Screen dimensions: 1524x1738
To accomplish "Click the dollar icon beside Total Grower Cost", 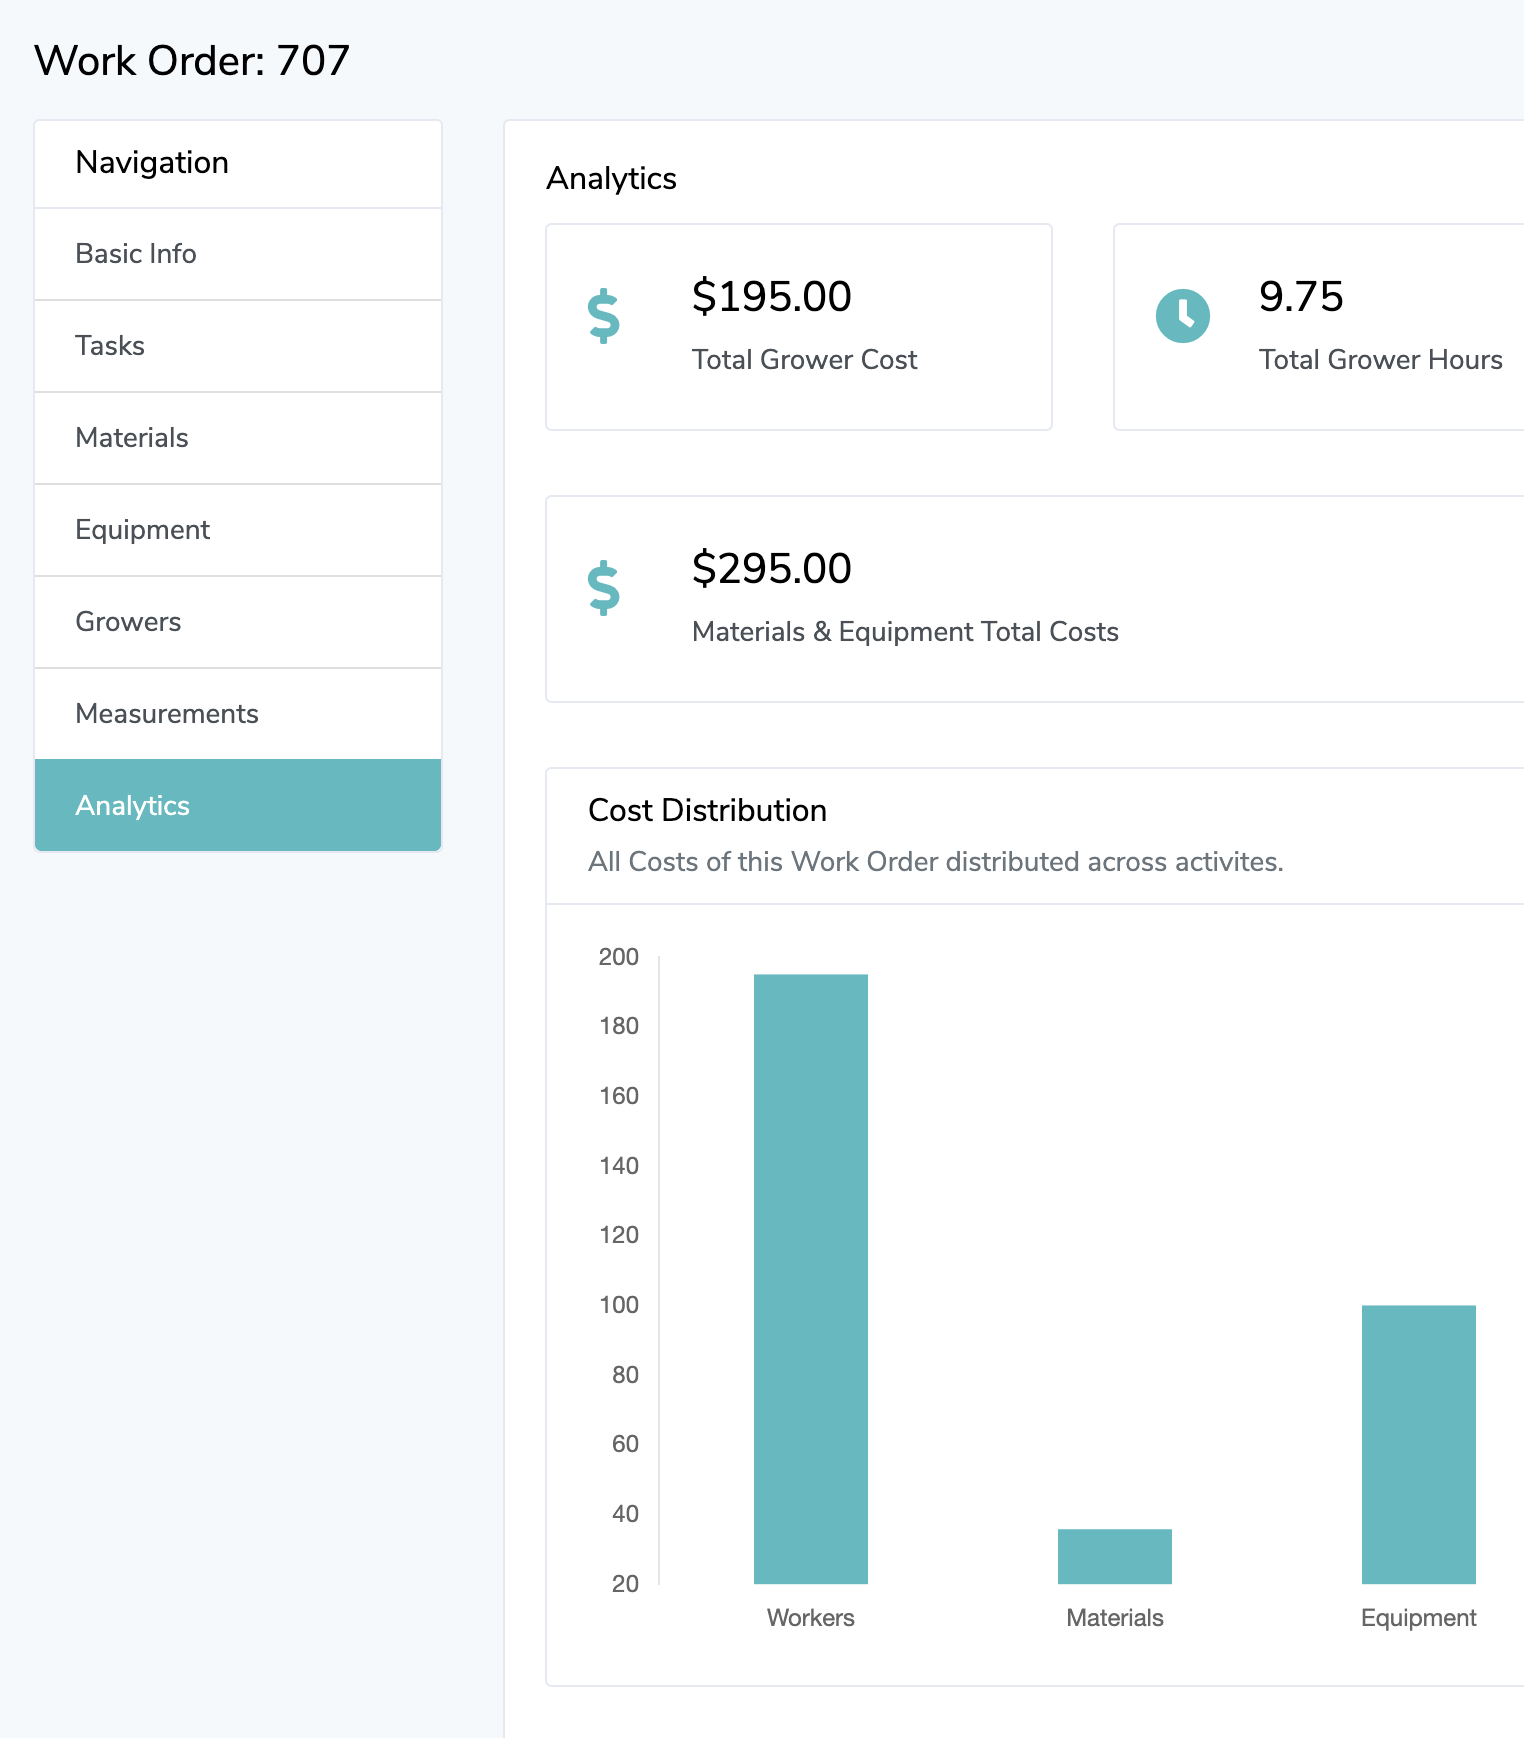I will coord(603,316).
